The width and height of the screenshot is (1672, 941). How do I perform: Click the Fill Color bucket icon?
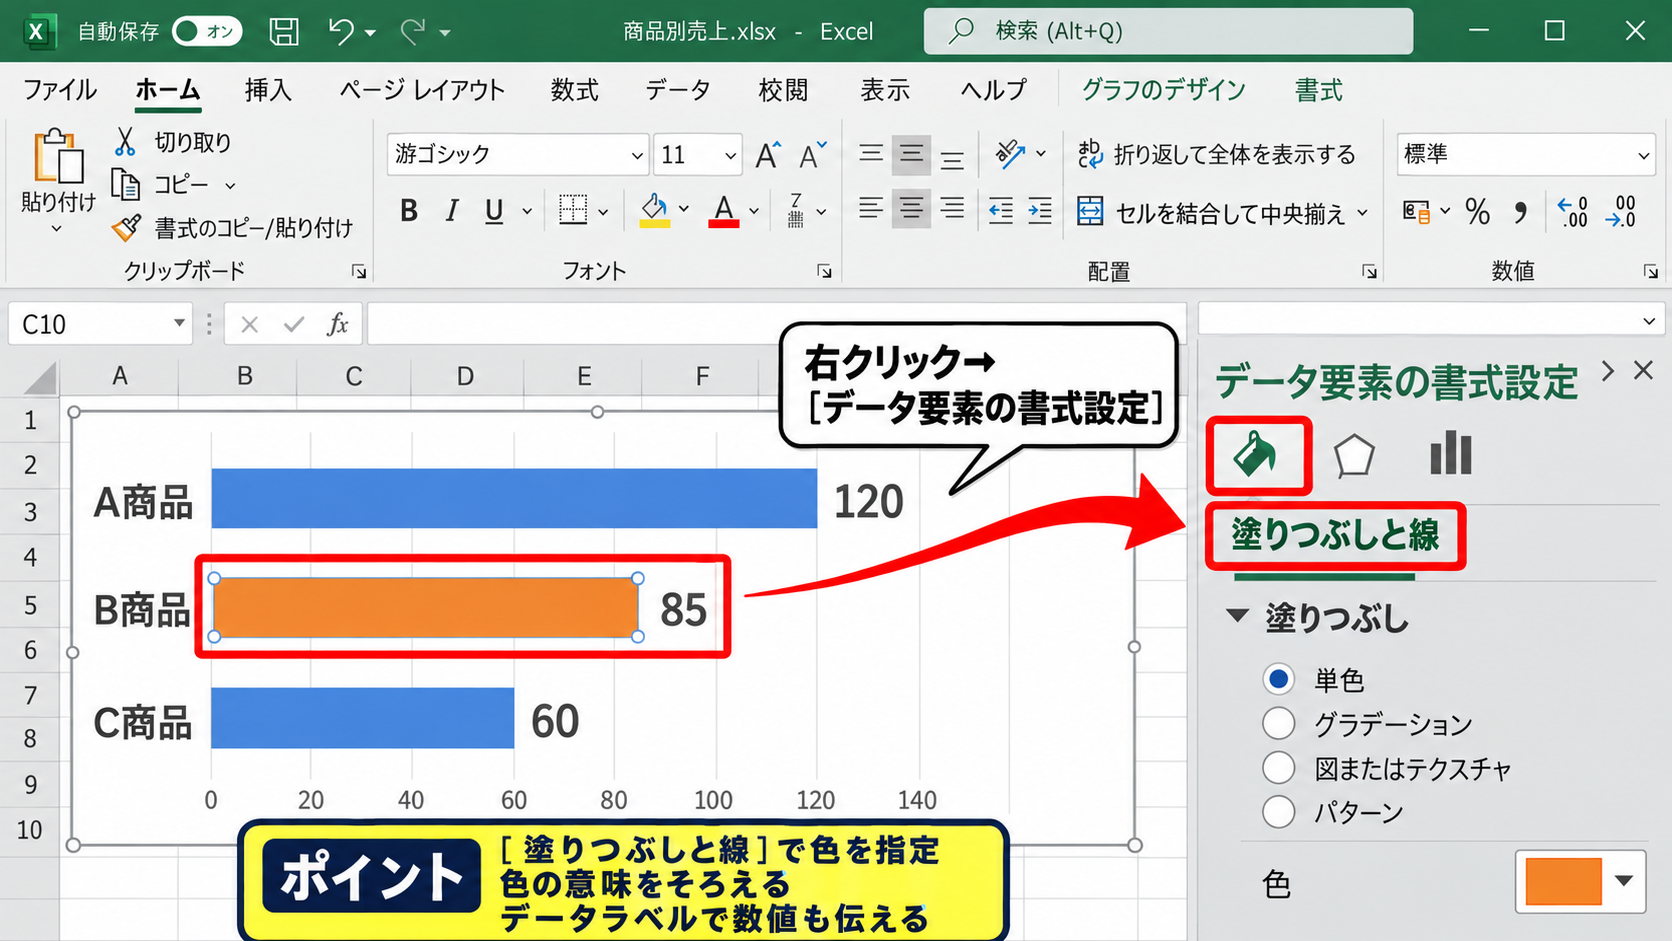coord(655,210)
